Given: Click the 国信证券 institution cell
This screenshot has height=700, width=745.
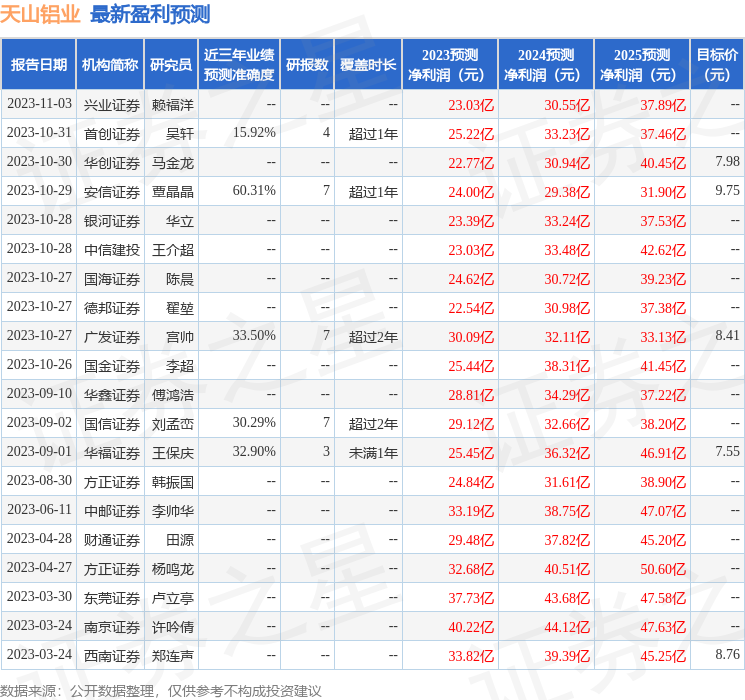Looking at the screenshot, I should [112, 424].
